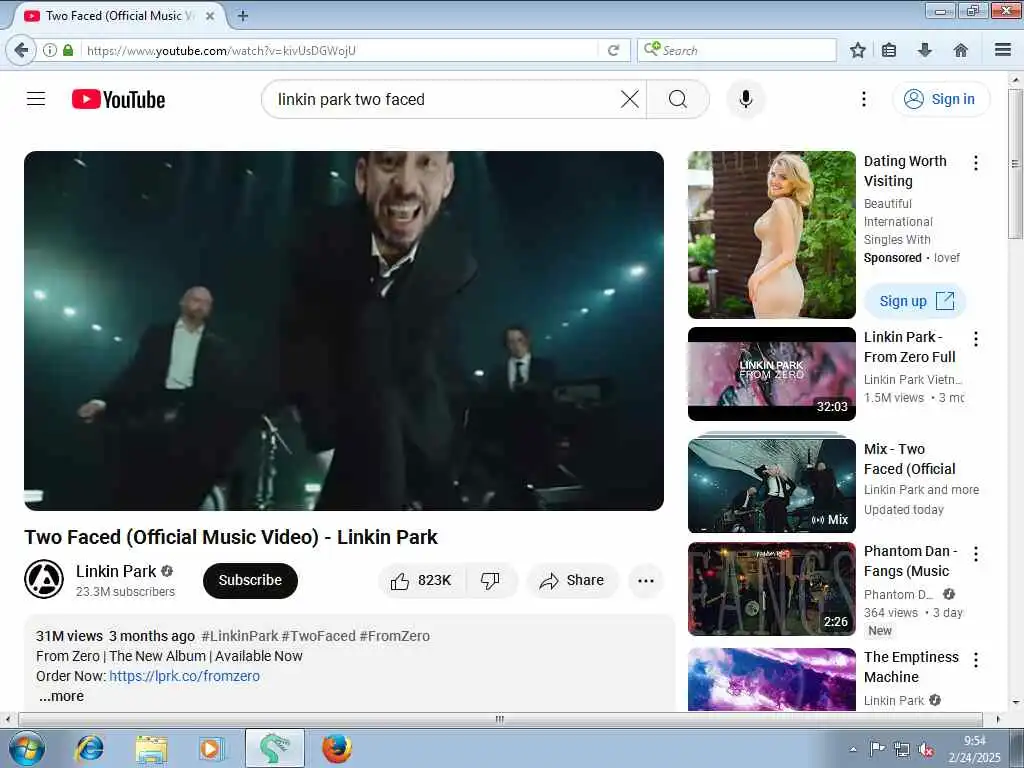Select The Emptiness Machine title

pos(911,667)
